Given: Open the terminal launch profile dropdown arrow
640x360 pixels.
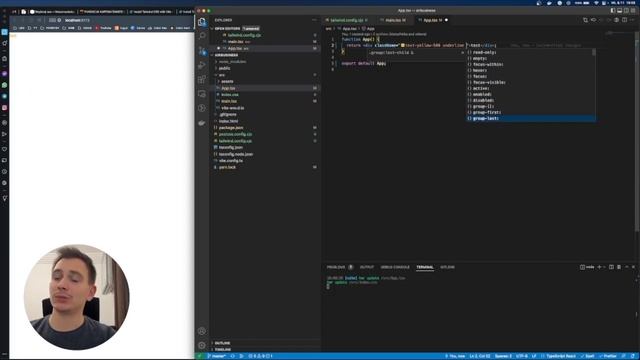Looking at the screenshot, I should [604, 267].
